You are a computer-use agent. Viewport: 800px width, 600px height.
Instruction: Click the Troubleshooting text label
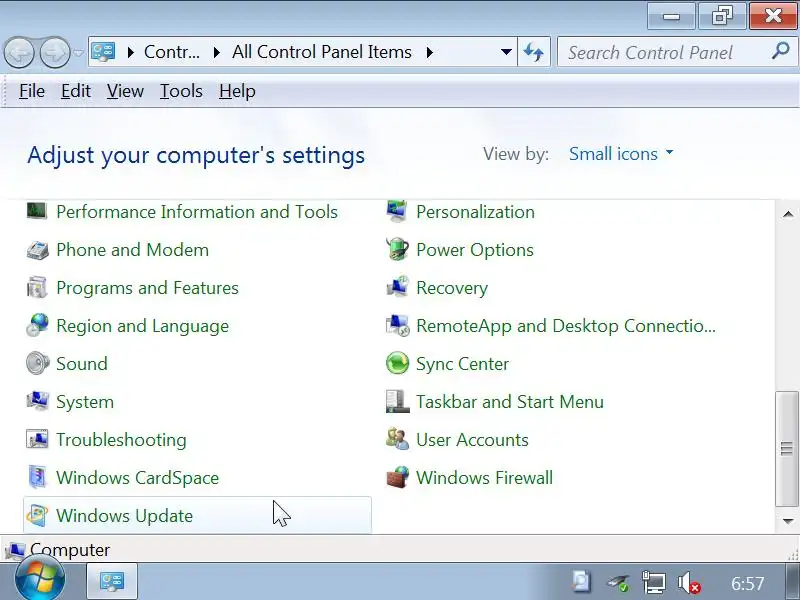tap(121, 440)
